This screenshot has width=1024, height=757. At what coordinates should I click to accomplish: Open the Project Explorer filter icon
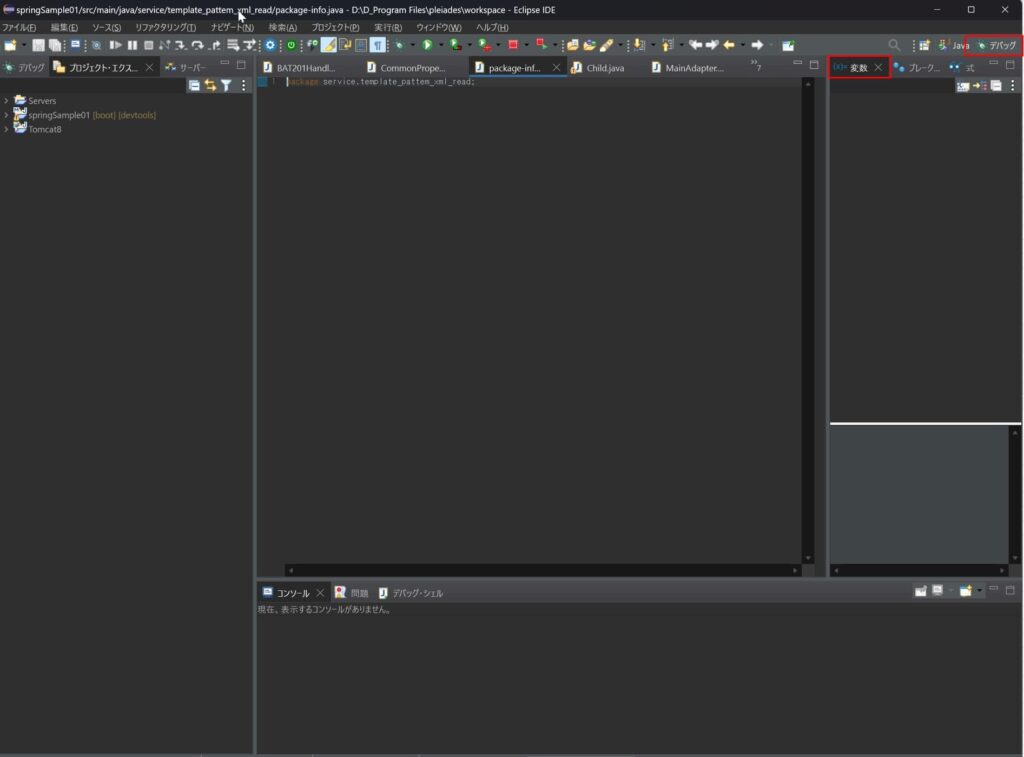pos(226,86)
